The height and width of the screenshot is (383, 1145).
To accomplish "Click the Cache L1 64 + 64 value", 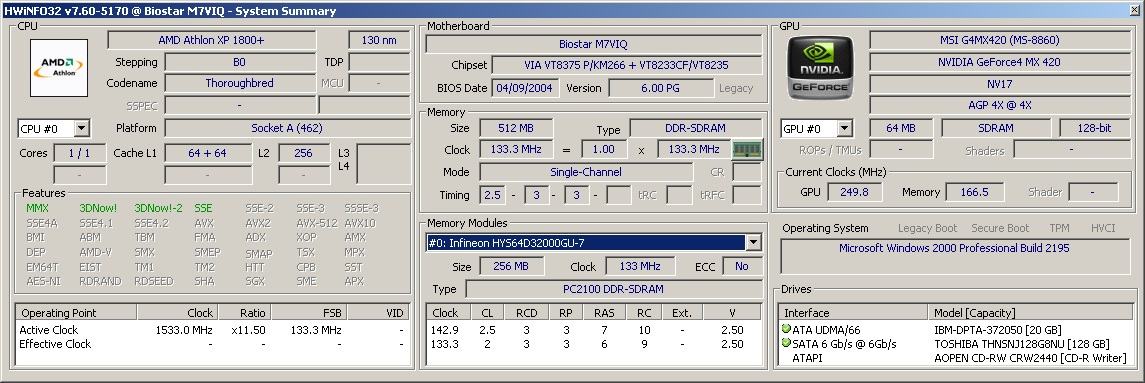I will click(208, 153).
